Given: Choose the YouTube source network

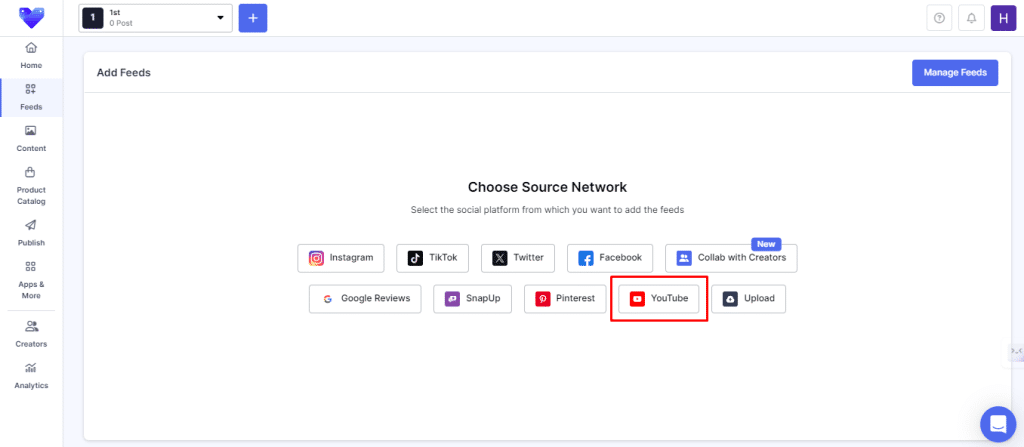Looking at the screenshot, I should [x=659, y=299].
